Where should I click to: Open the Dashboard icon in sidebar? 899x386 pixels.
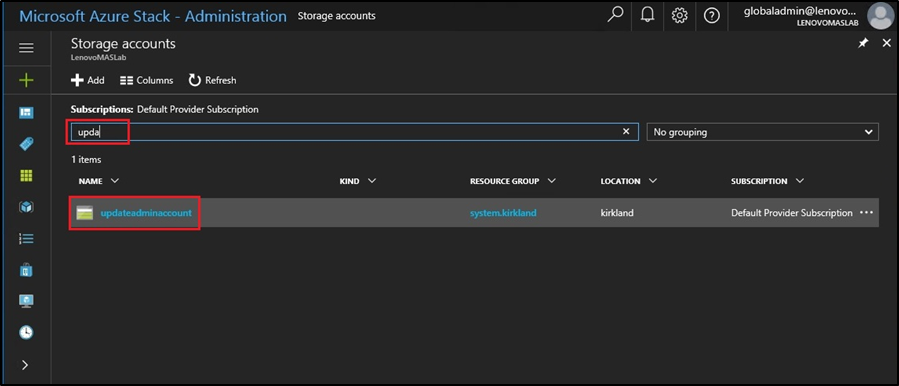[26, 112]
